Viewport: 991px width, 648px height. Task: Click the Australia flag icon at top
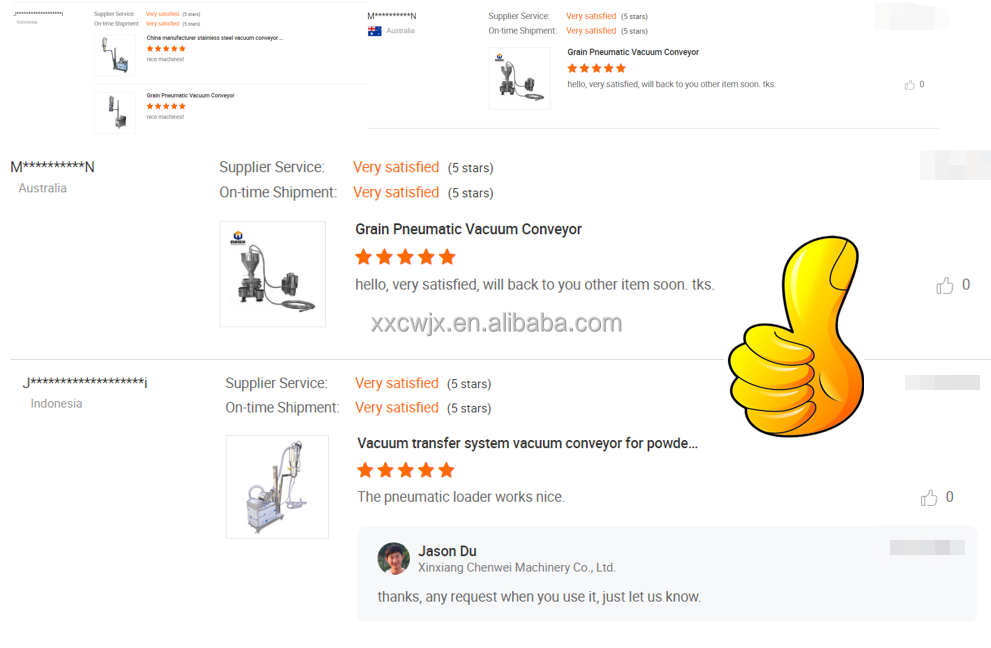375,31
